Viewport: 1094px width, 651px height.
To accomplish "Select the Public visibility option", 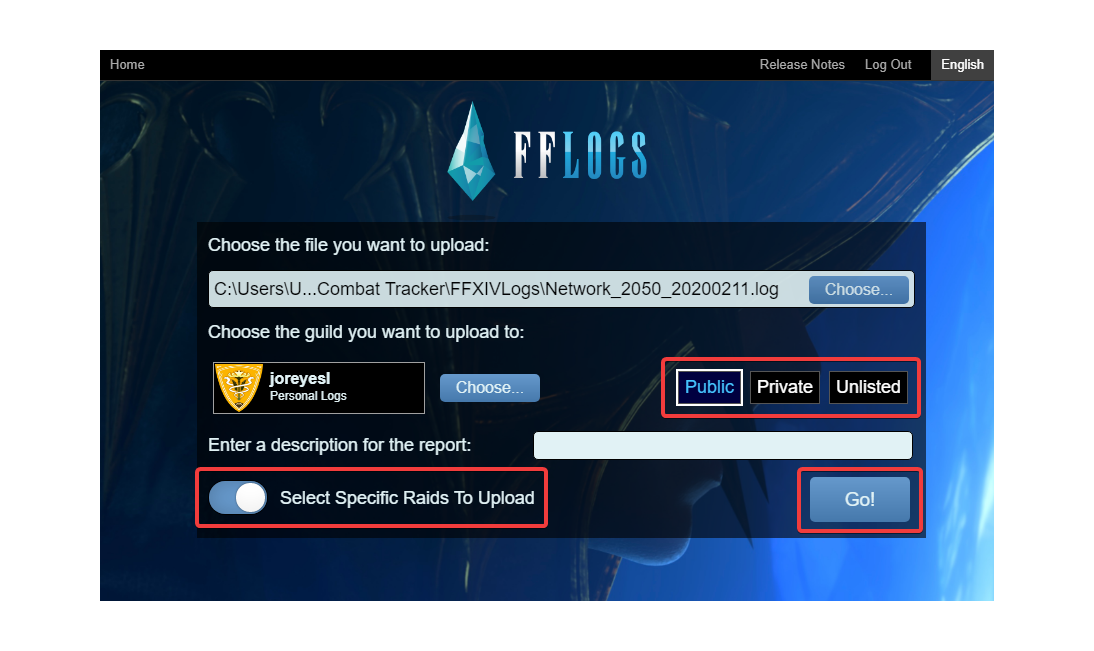I will 709,387.
